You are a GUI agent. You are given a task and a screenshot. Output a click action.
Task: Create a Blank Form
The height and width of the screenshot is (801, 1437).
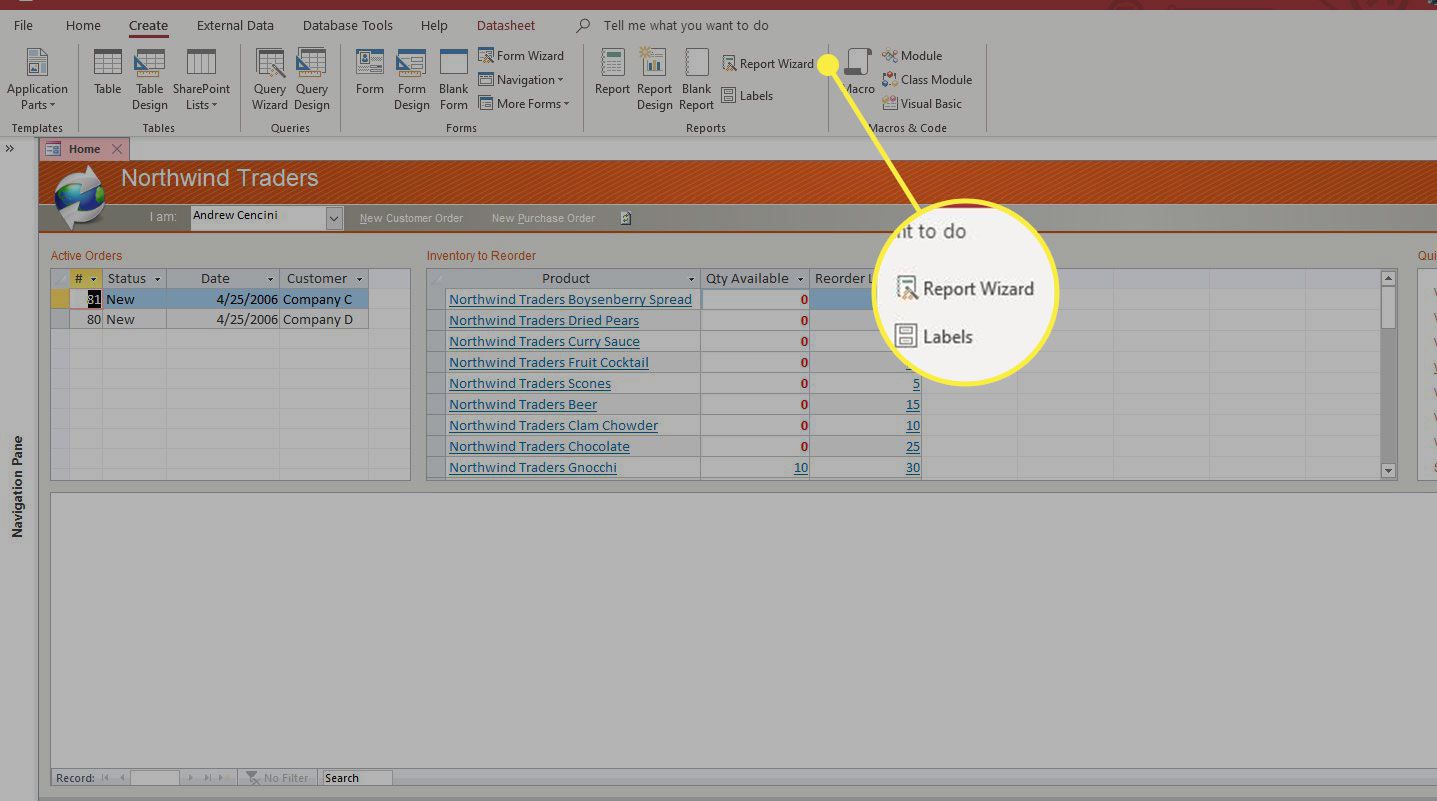(454, 79)
